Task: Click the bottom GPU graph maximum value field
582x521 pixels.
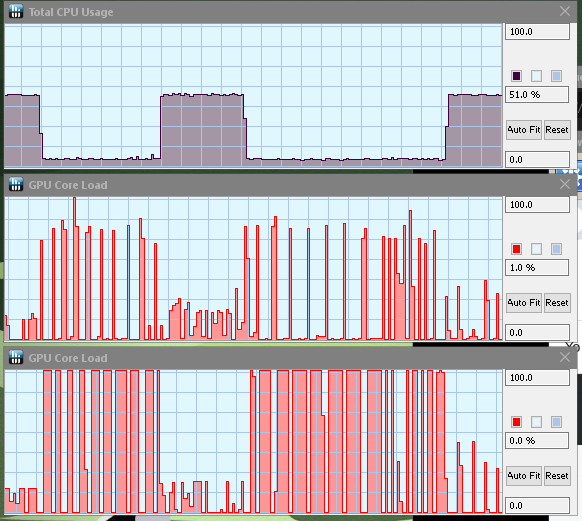Action: point(537,377)
